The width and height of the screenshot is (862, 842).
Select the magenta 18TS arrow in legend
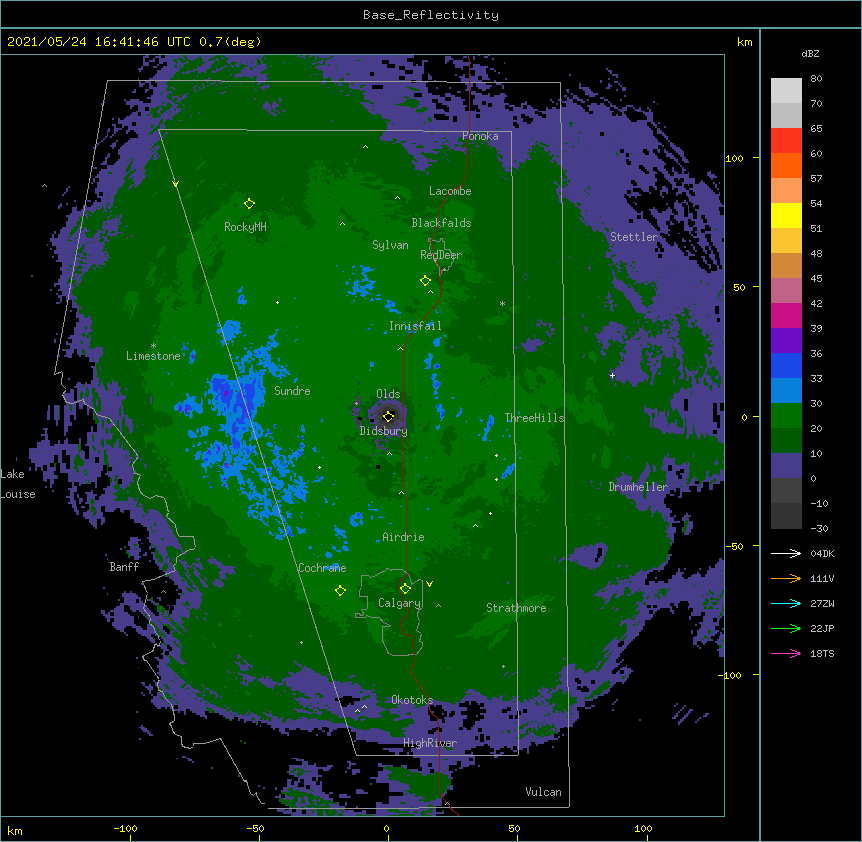click(786, 653)
